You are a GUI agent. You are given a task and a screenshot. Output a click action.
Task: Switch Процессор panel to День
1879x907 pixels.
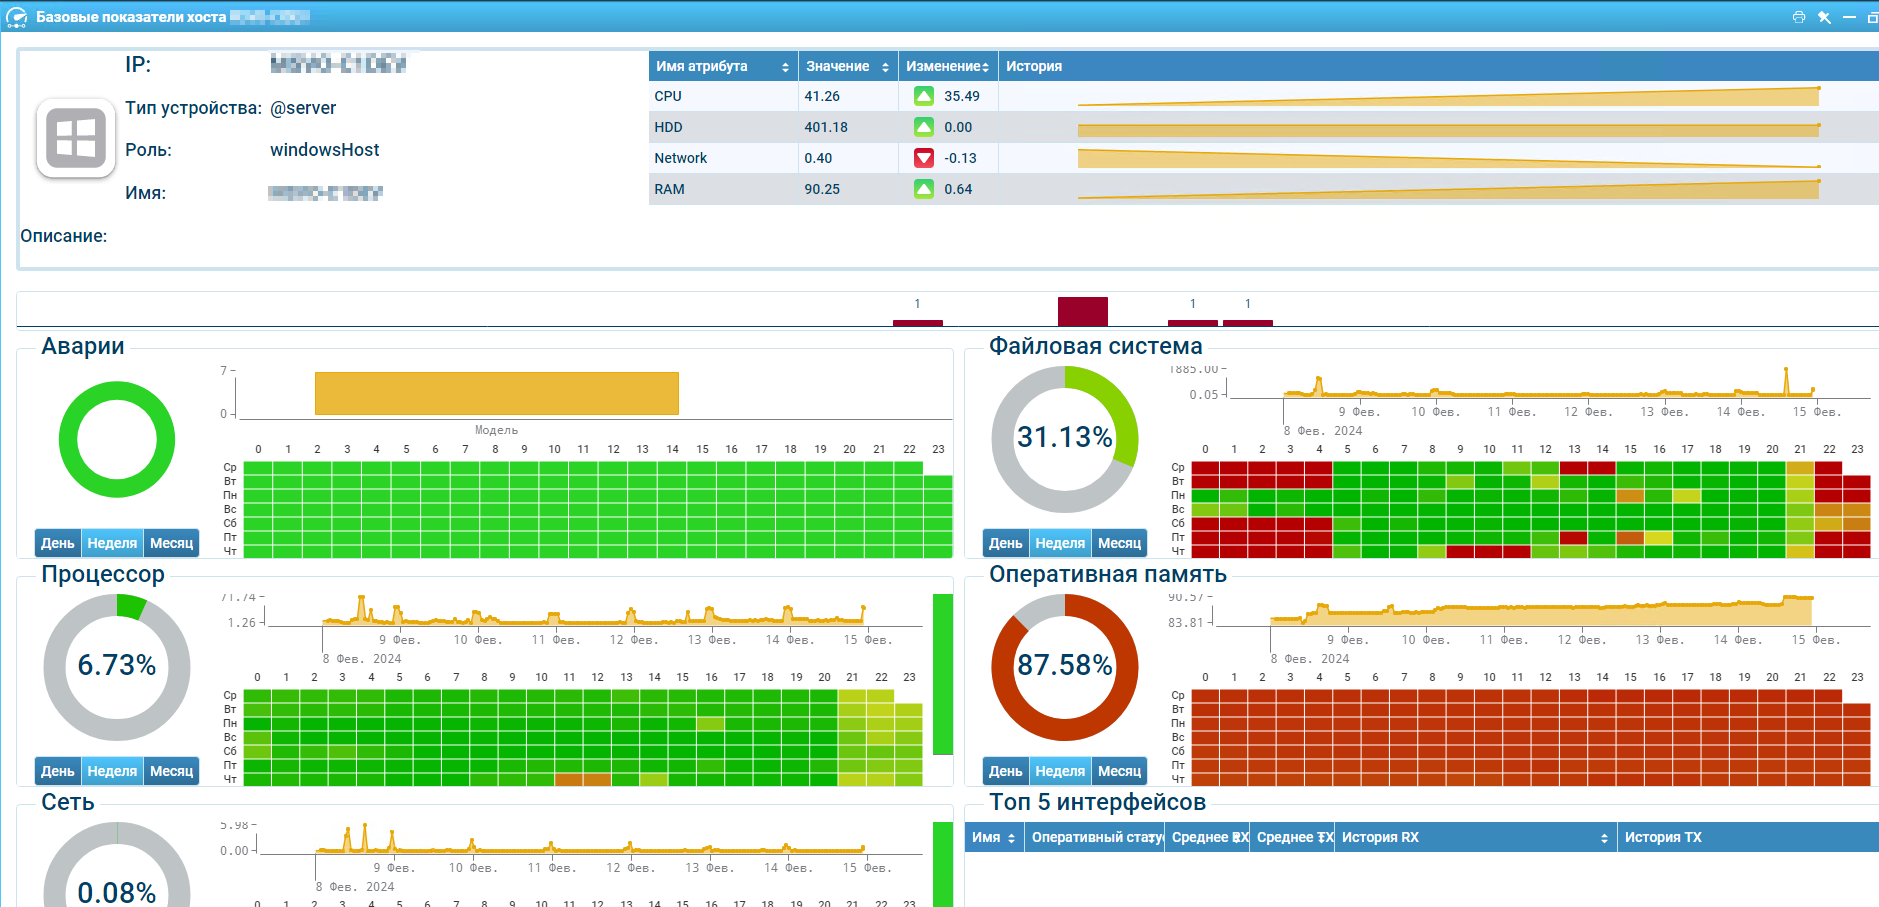click(x=58, y=771)
